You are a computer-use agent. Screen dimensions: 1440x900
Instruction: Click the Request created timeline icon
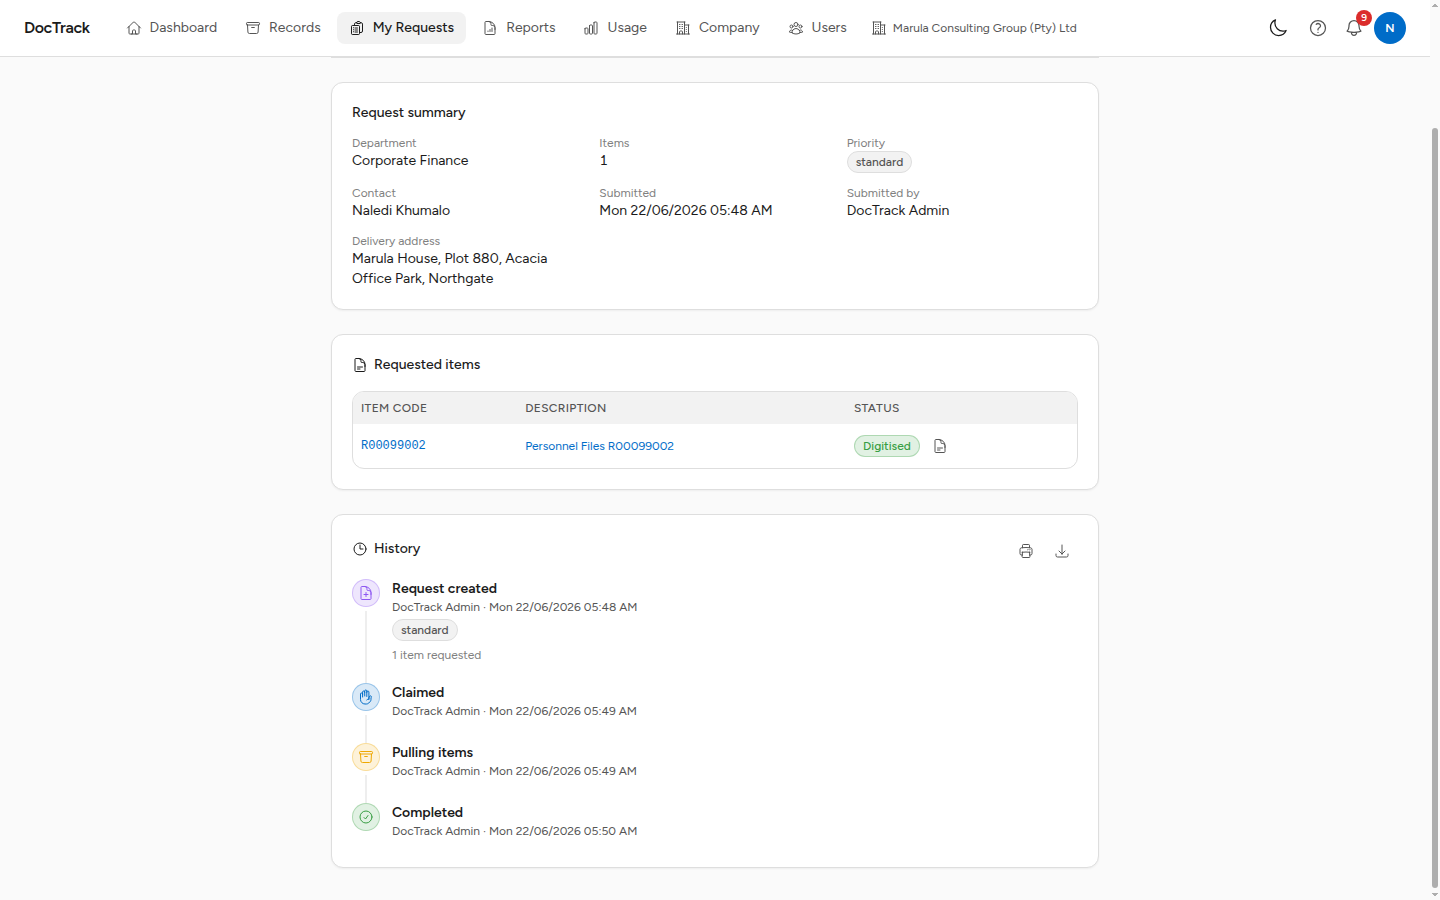tap(366, 593)
